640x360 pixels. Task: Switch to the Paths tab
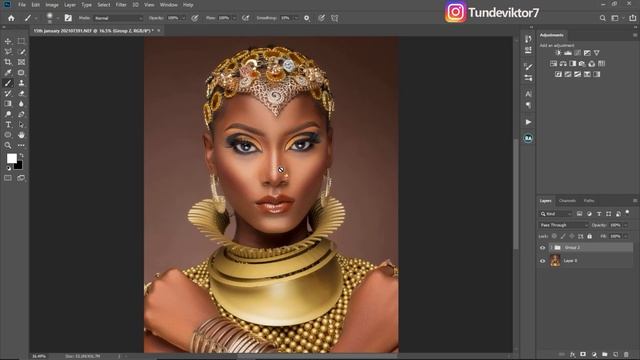tap(589, 201)
